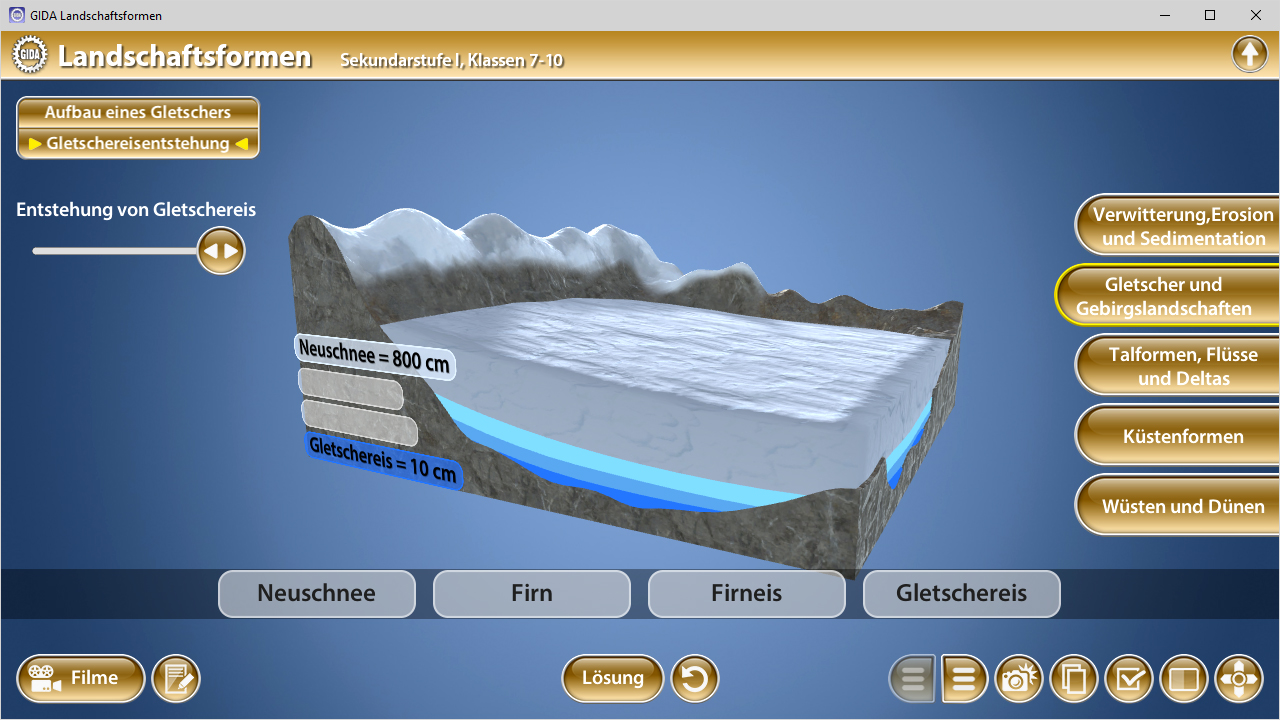Click the lower empty label placeholder
1280x720 pixels.
[x=360, y=422]
